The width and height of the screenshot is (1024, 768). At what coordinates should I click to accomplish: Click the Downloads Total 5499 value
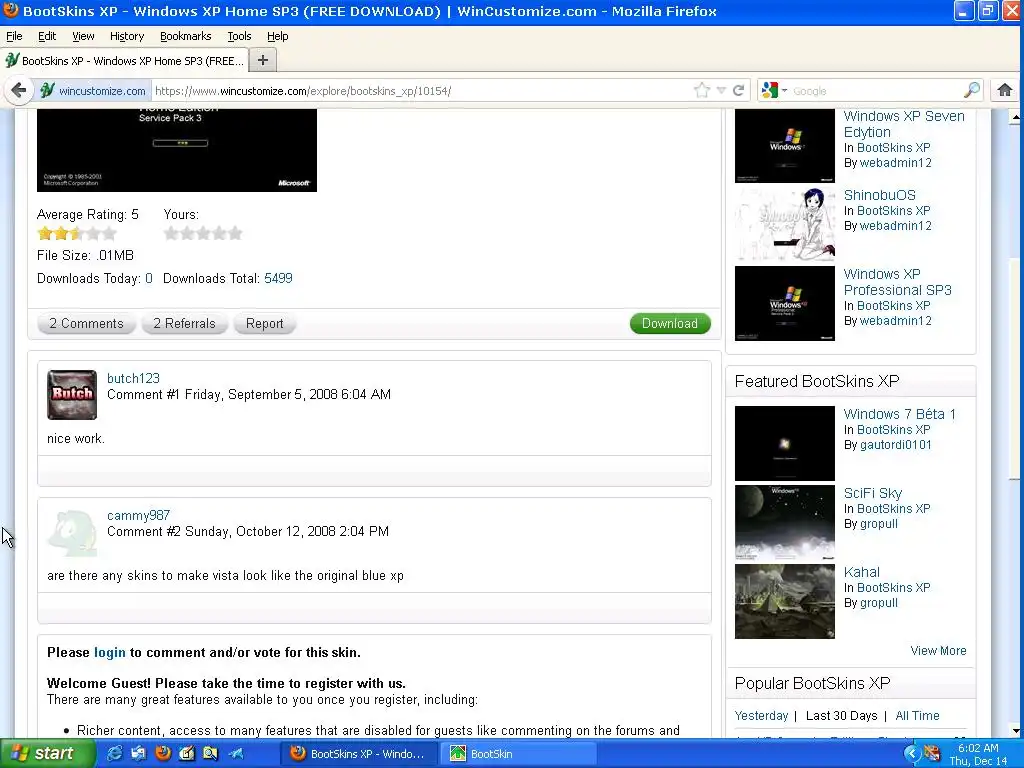(278, 278)
